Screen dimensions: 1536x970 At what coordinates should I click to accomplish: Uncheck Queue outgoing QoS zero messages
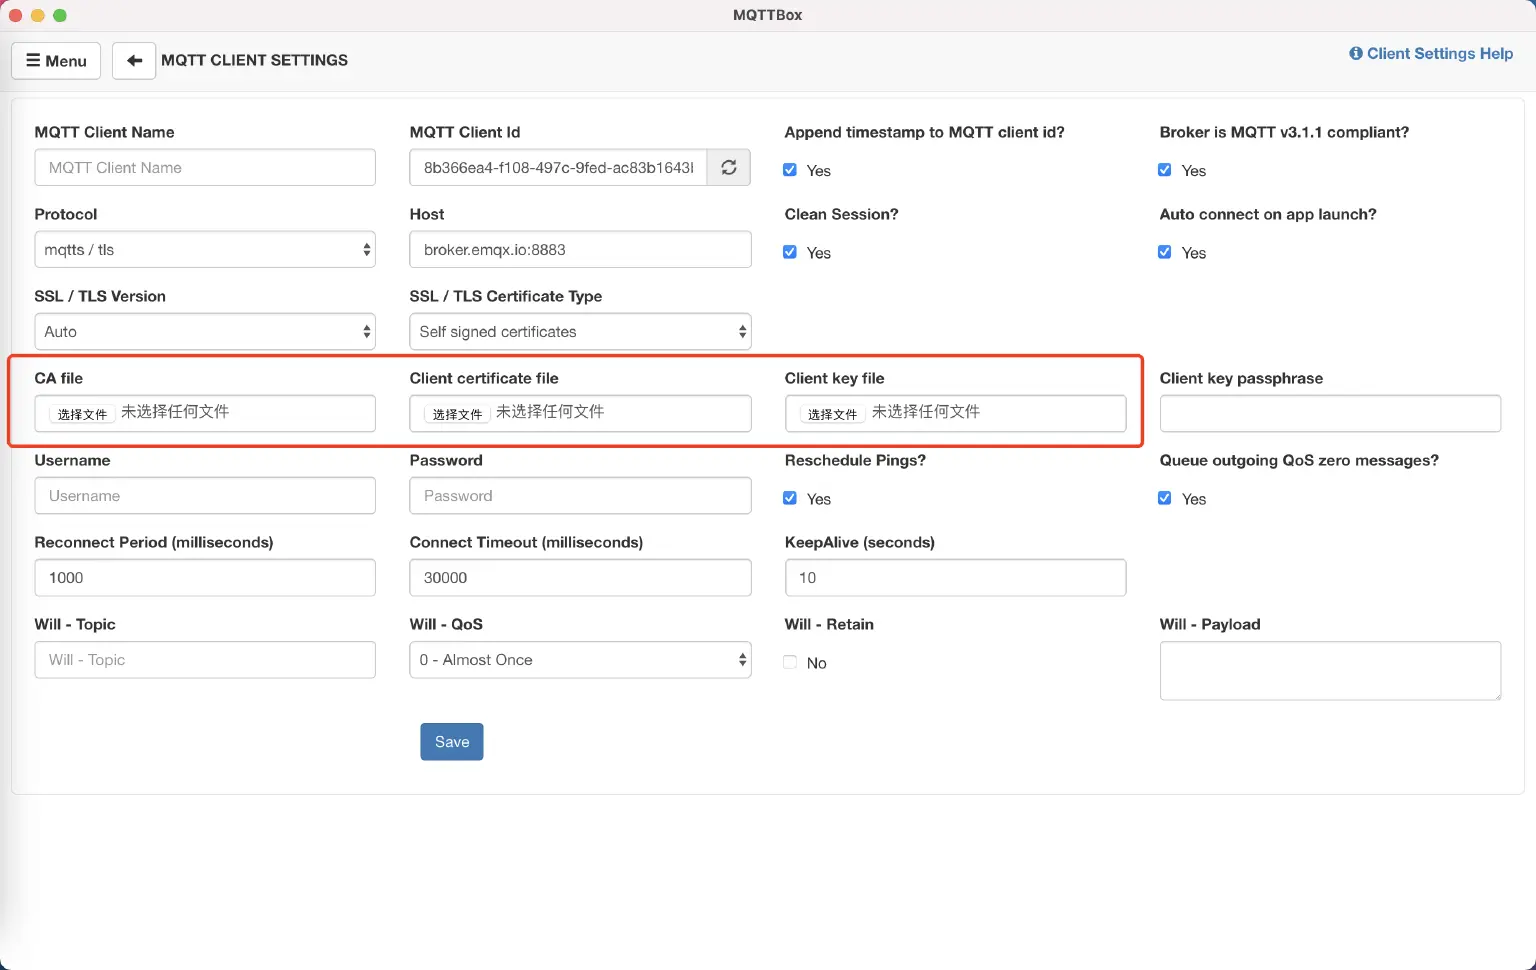1165,498
